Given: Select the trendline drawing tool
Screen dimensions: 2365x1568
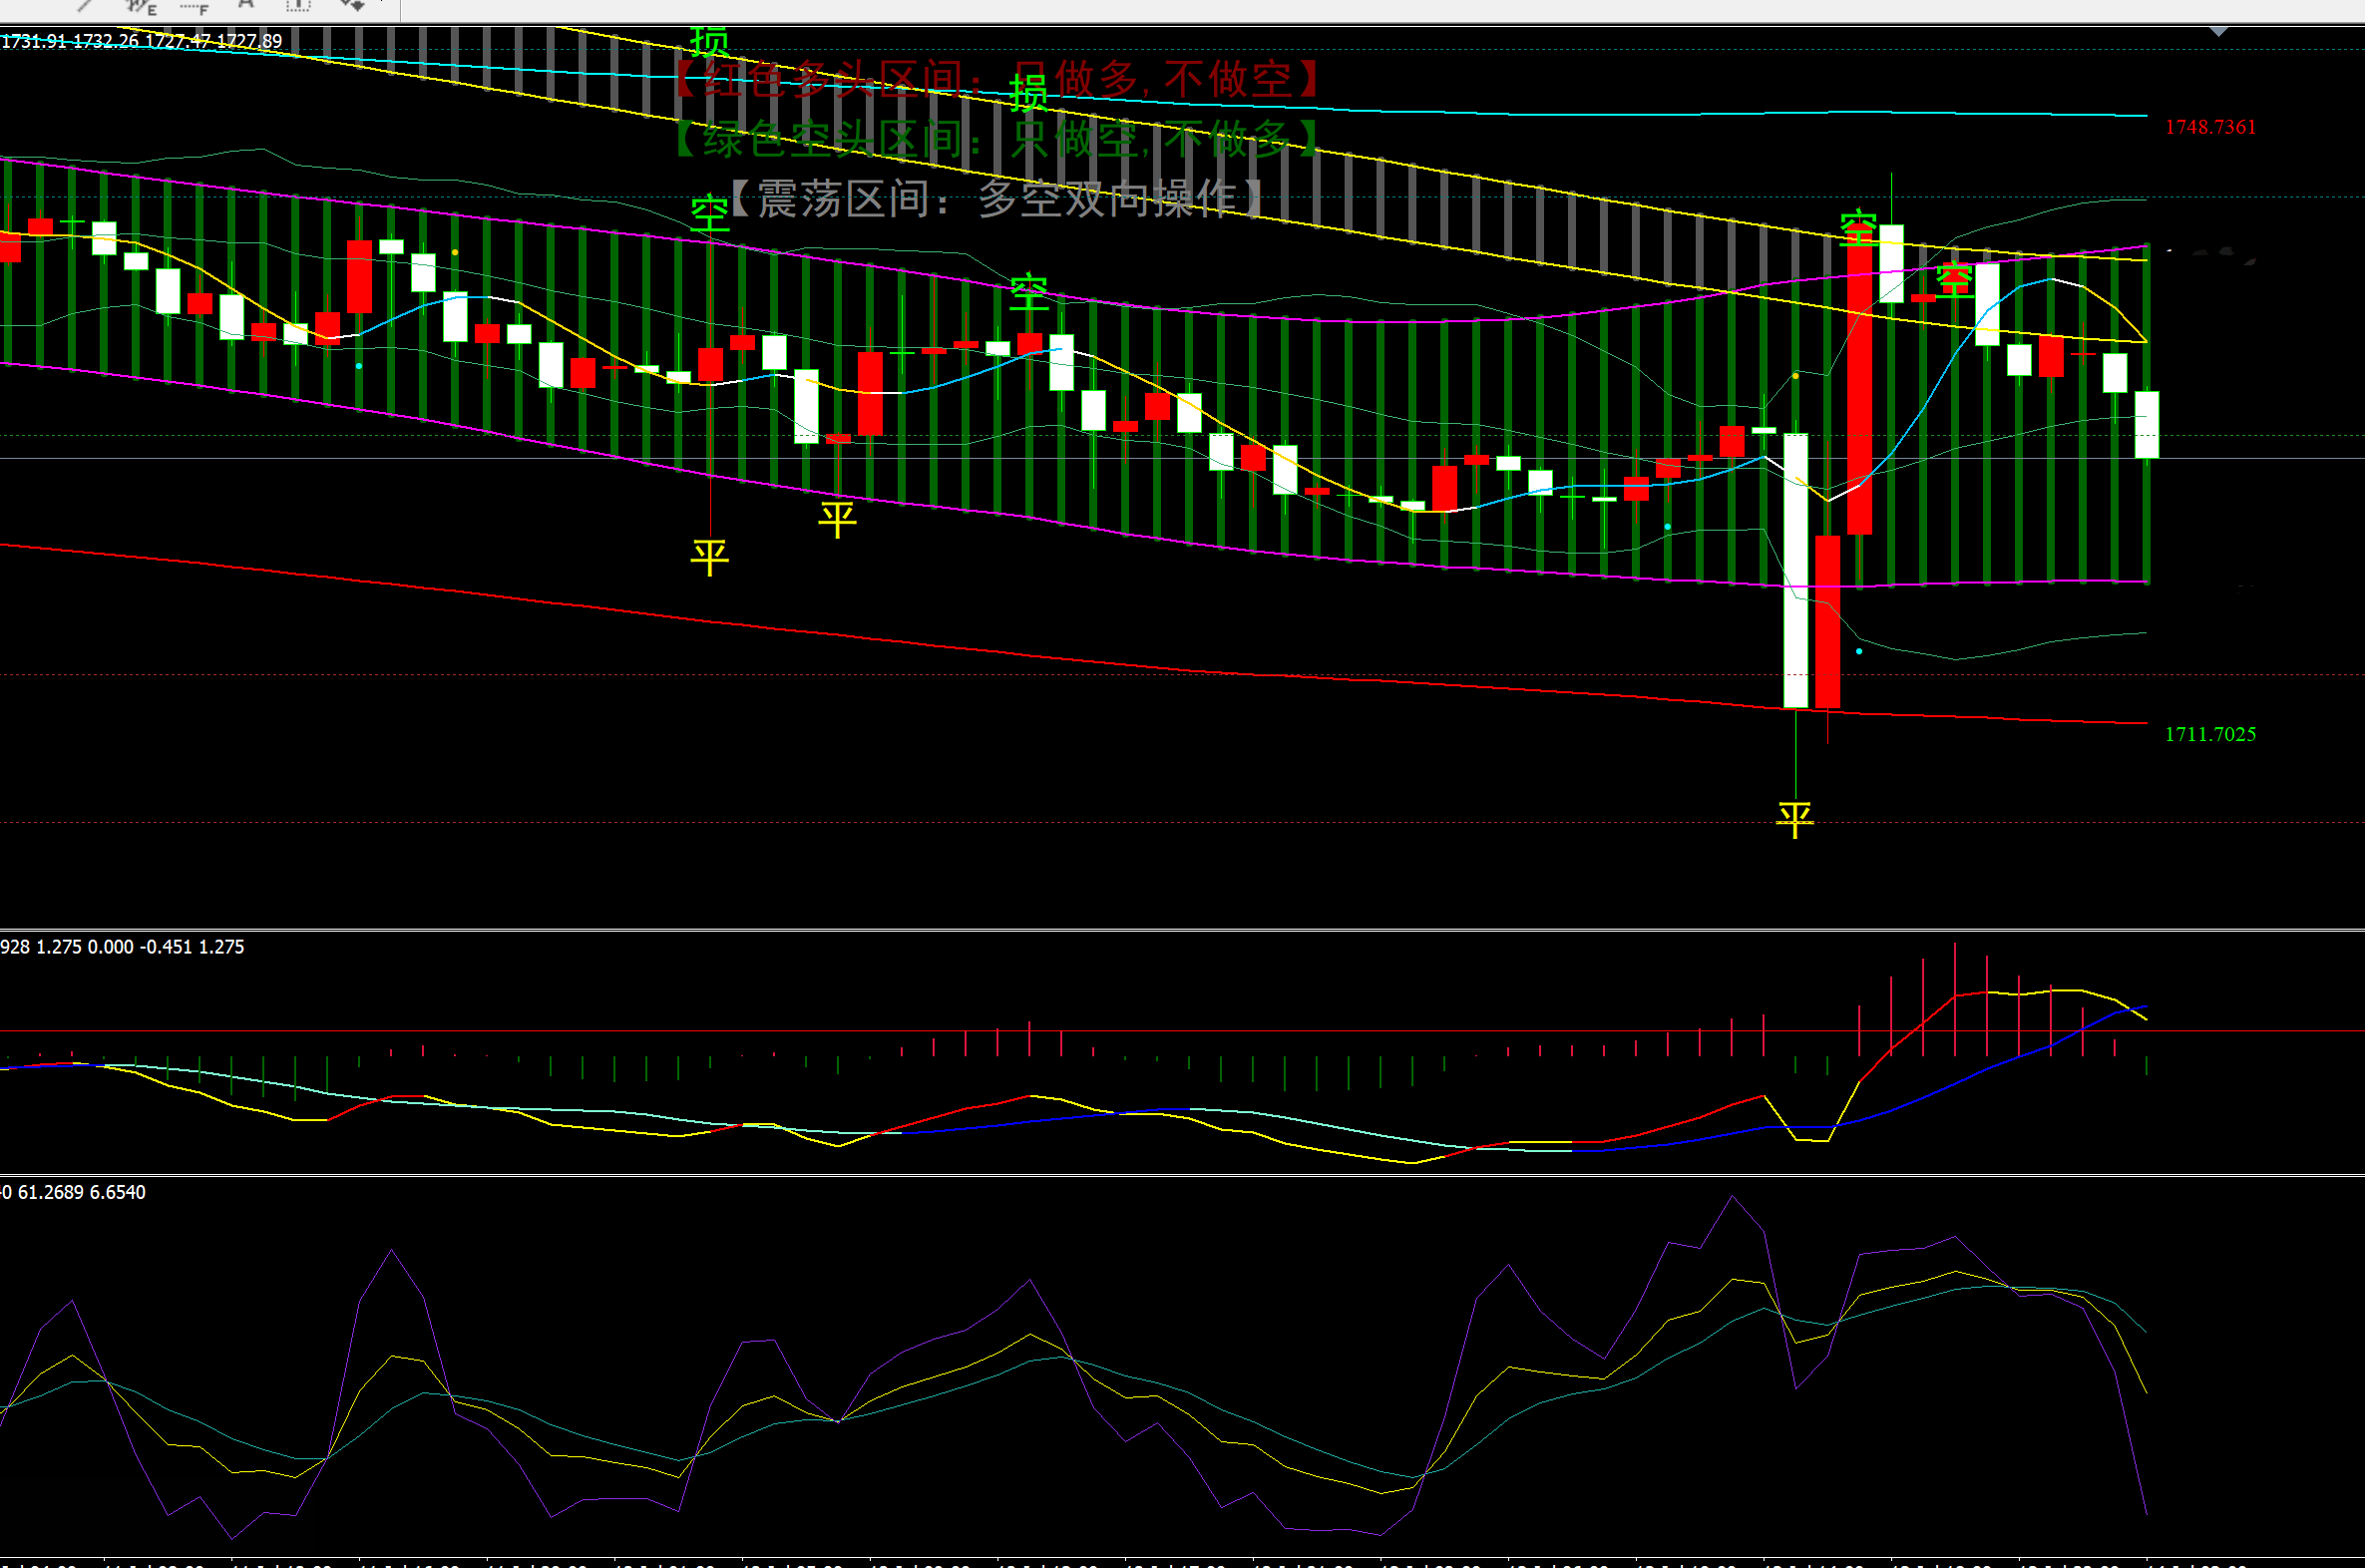Looking at the screenshot, I should coord(86,5).
